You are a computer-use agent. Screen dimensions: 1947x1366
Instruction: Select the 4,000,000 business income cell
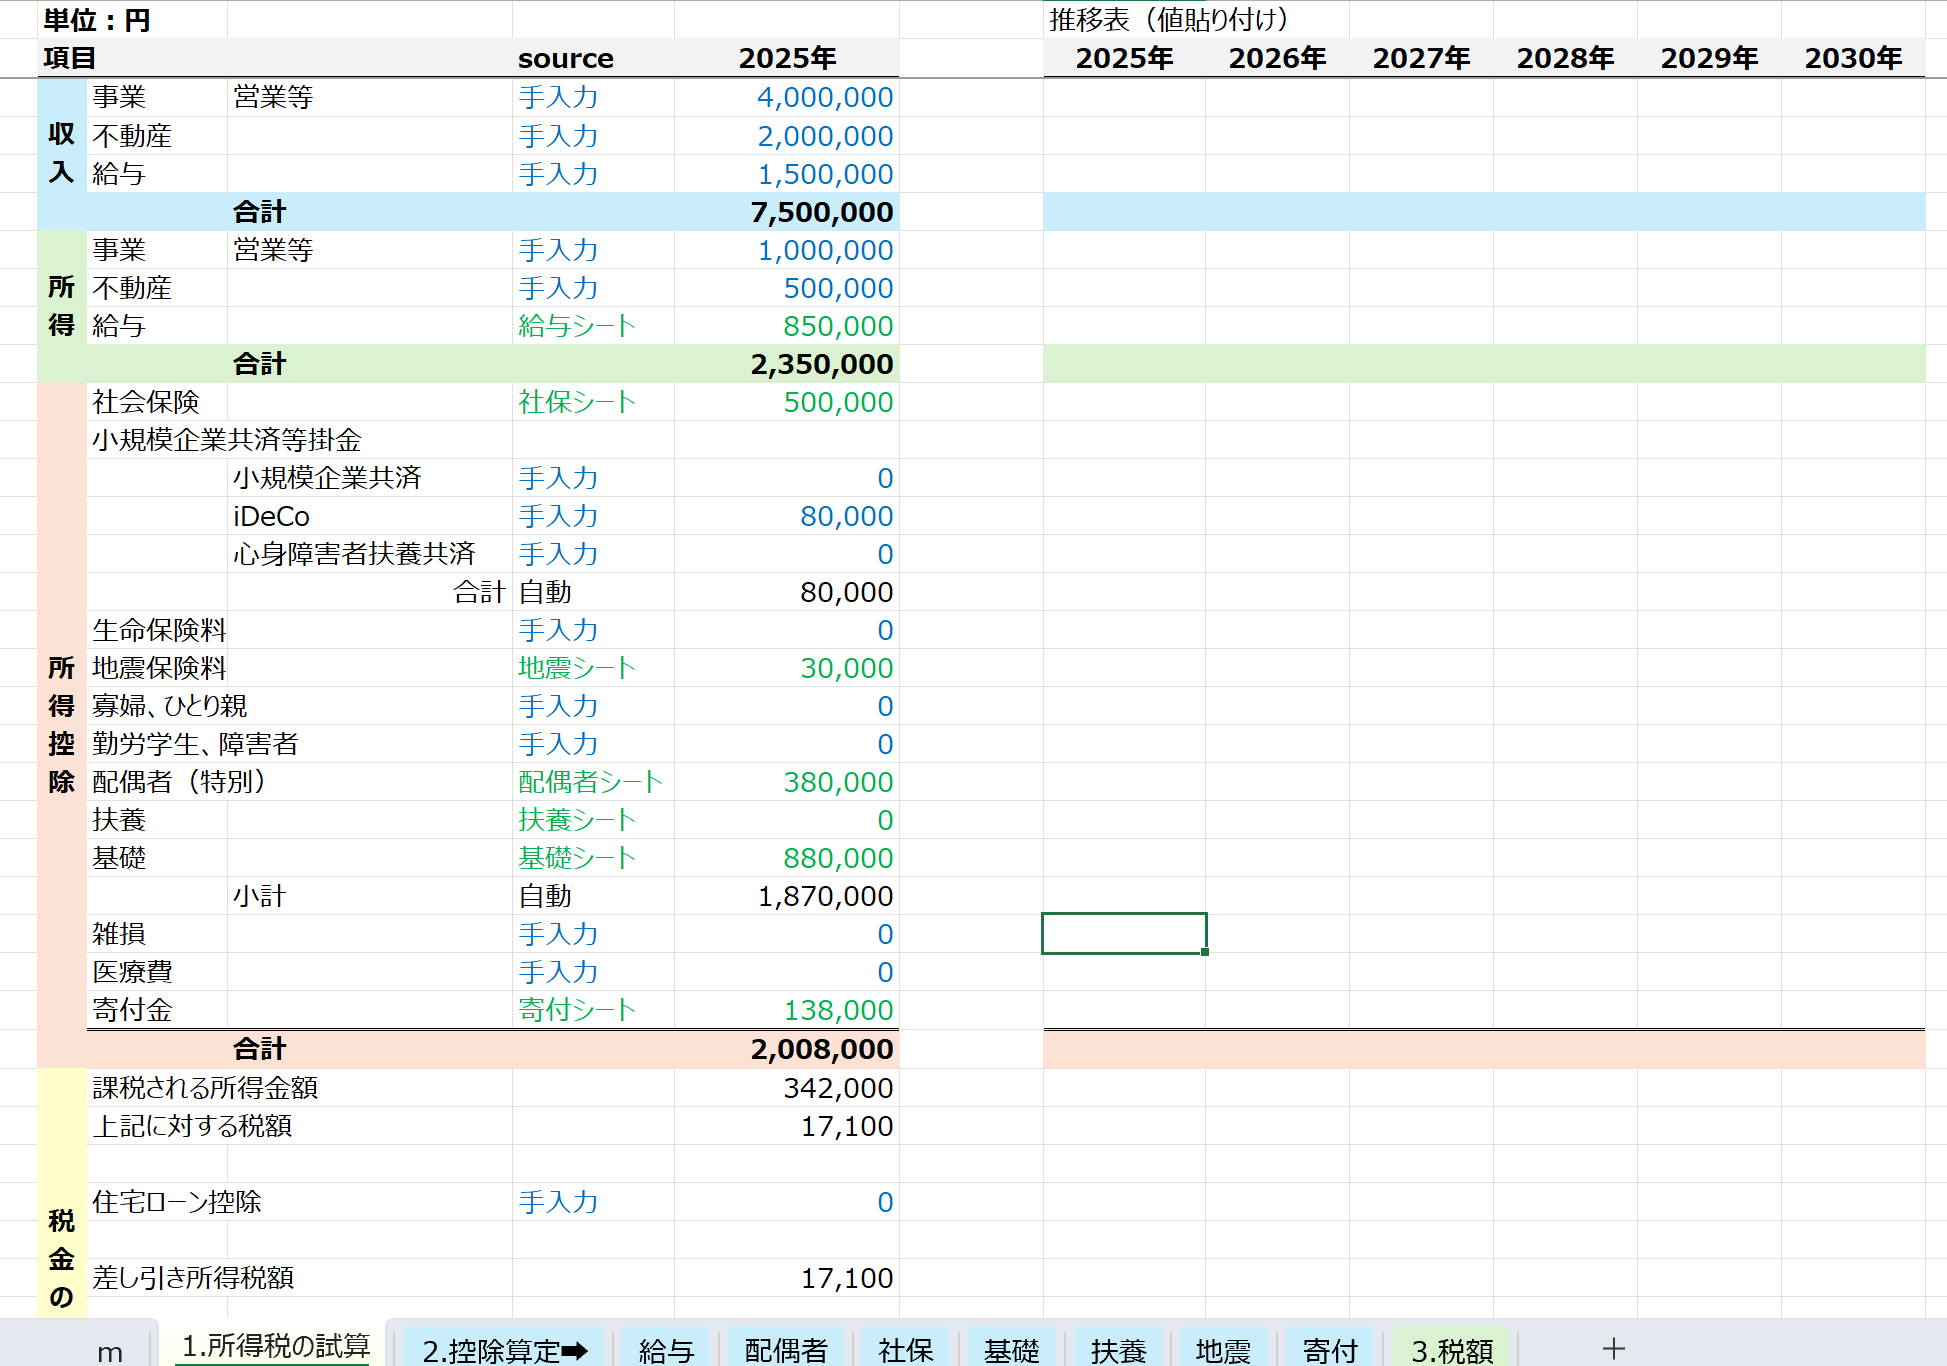click(x=786, y=97)
